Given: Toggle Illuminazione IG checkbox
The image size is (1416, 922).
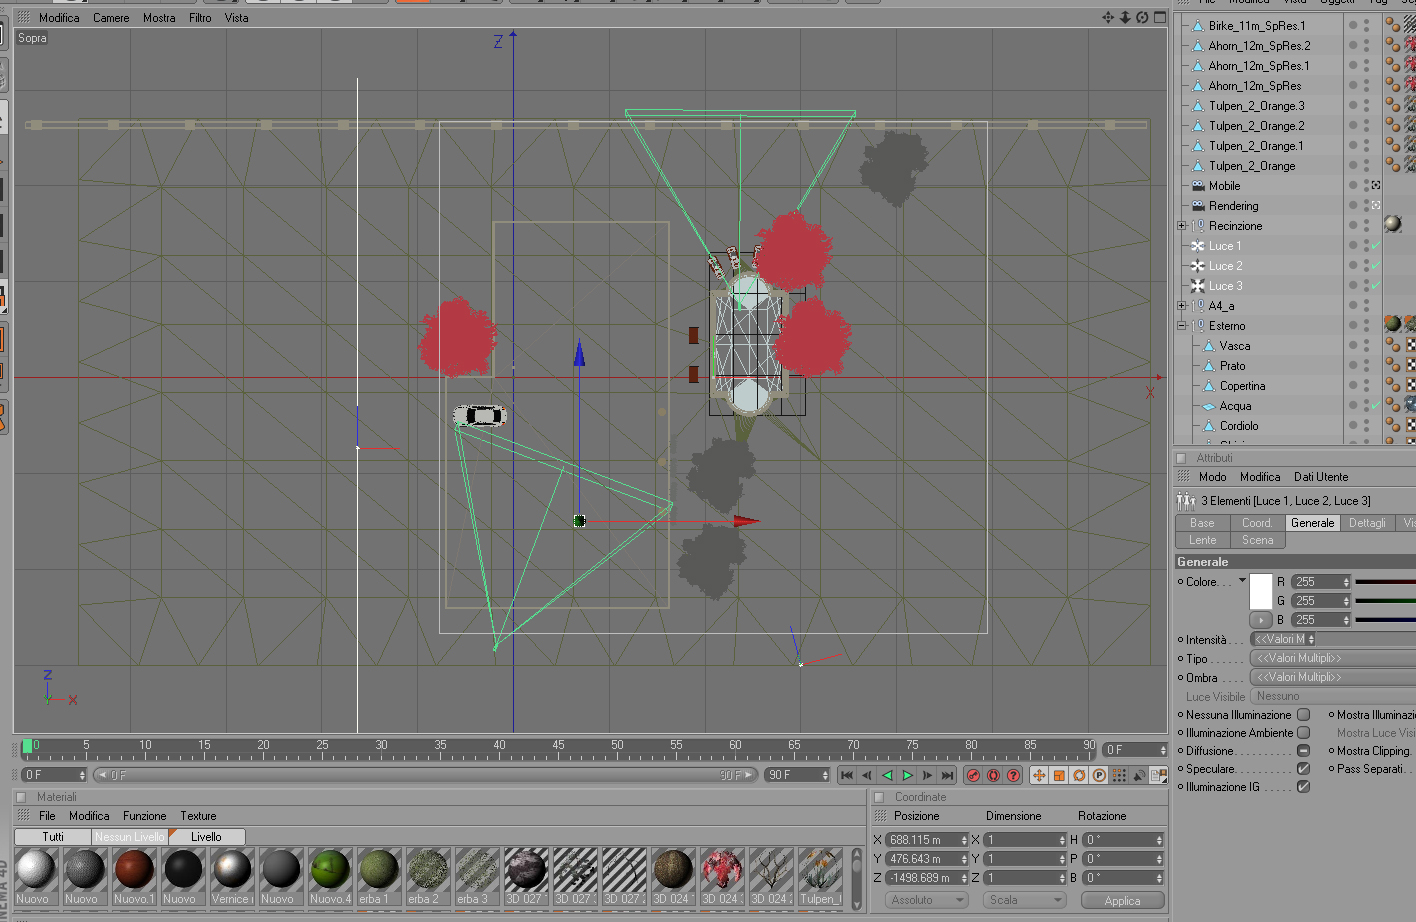Looking at the screenshot, I should tap(1303, 787).
